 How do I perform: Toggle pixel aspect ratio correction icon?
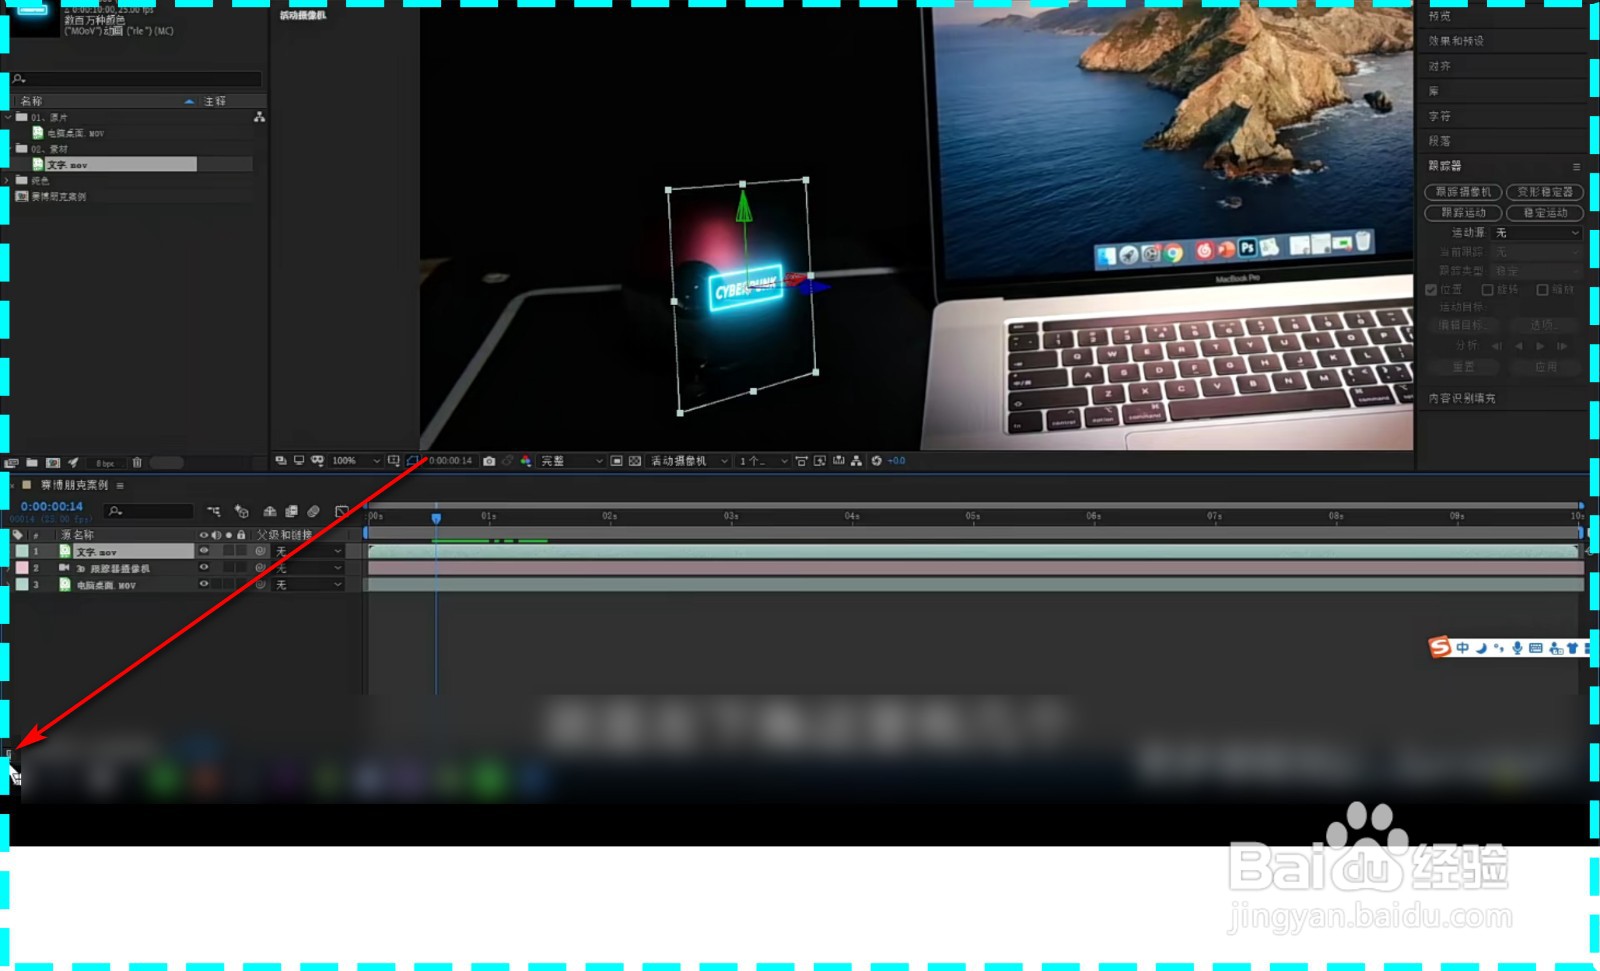click(x=802, y=461)
